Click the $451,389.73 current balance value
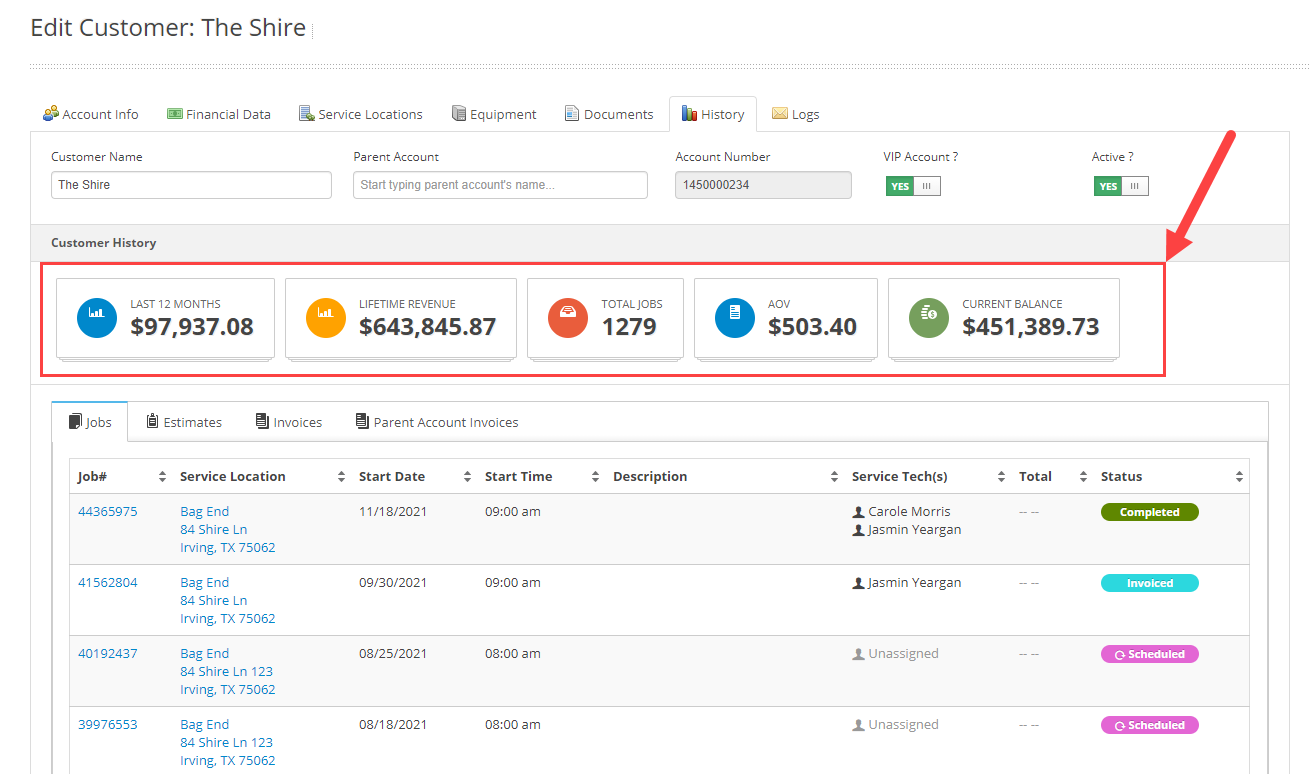The image size is (1311, 774). pyautogui.click(x=1031, y=327)
